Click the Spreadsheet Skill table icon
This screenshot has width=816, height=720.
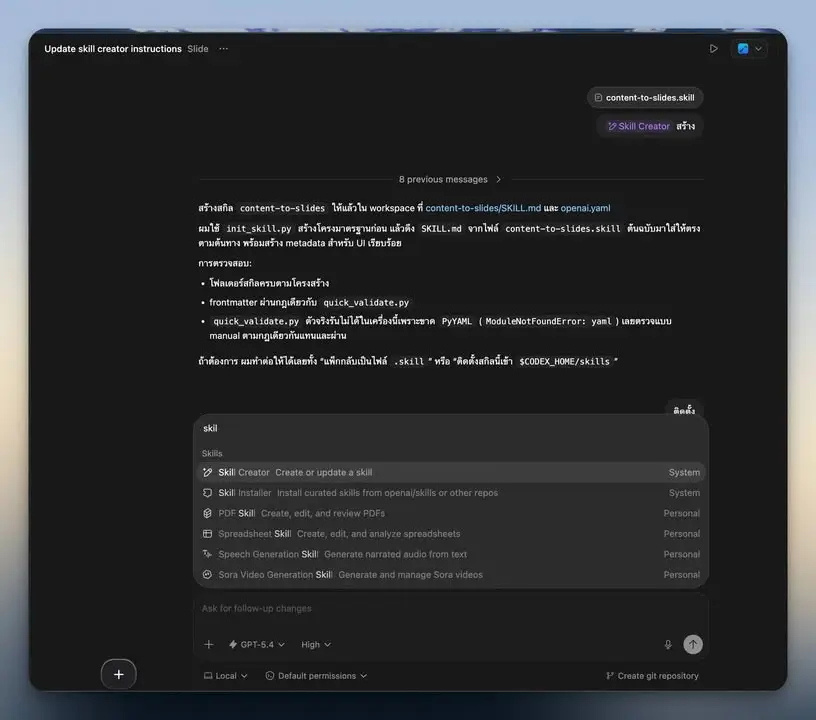(x=207, y=534)
